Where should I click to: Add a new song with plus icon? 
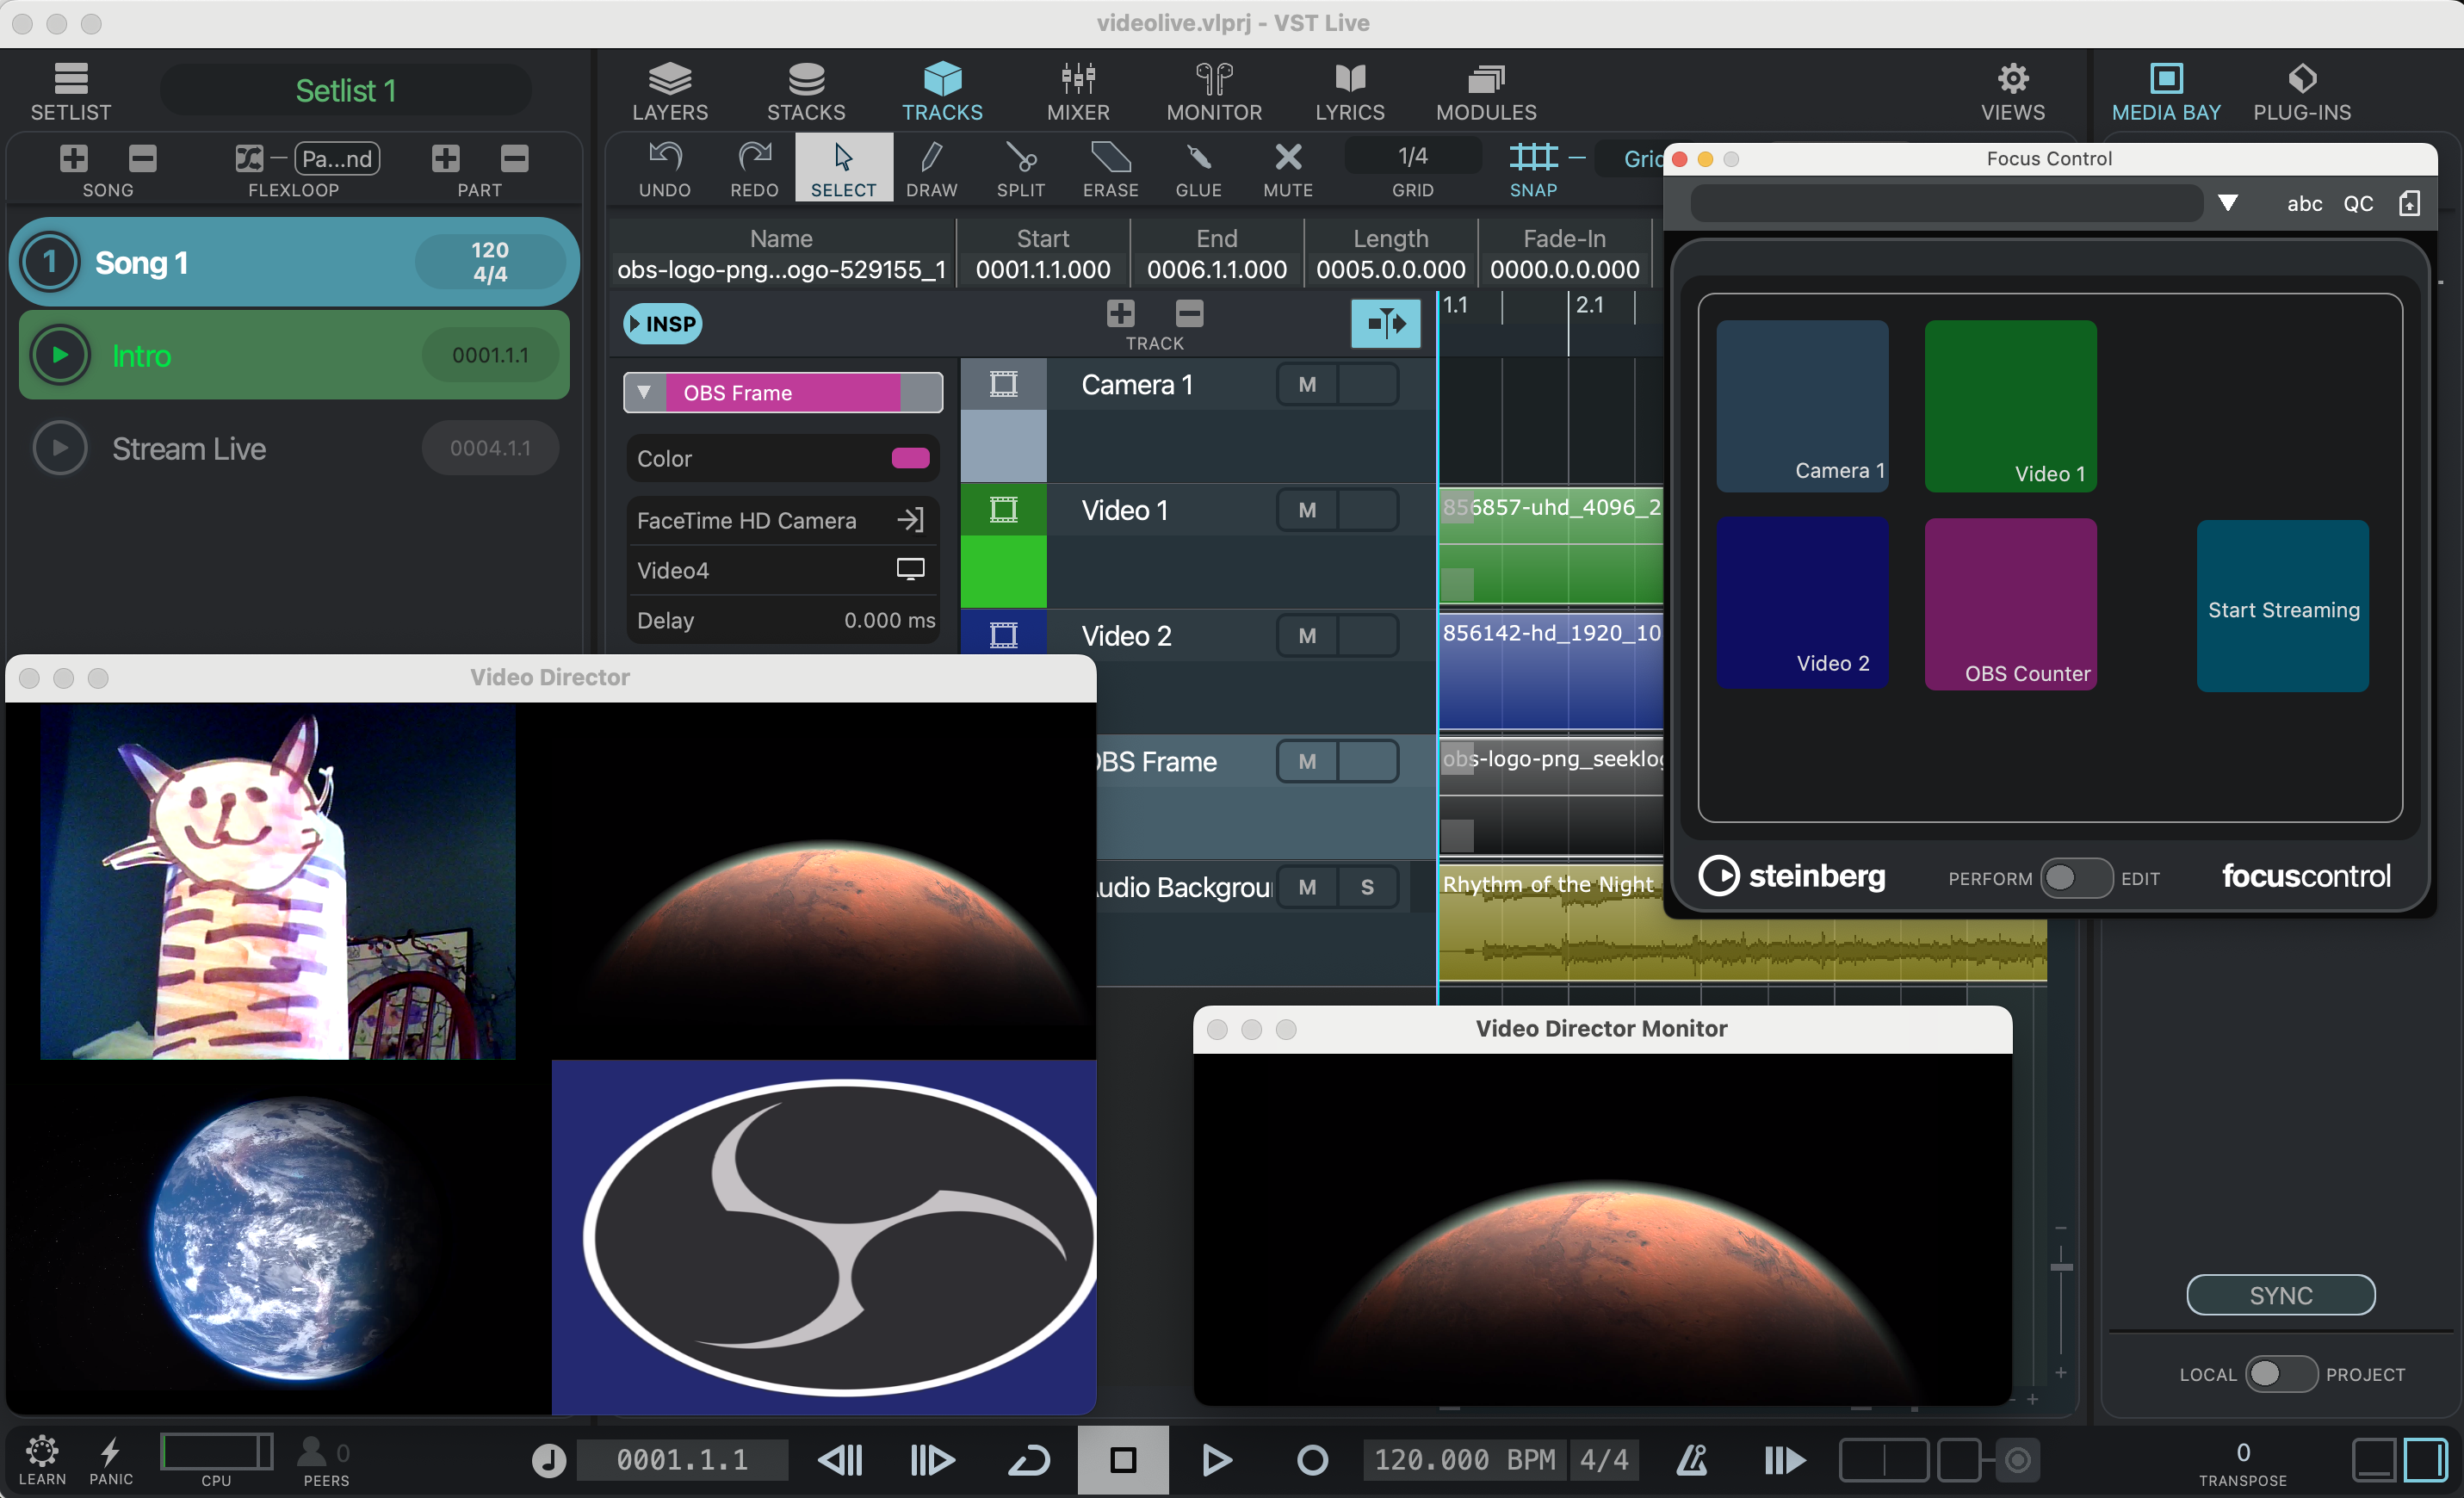coord(74,158)
